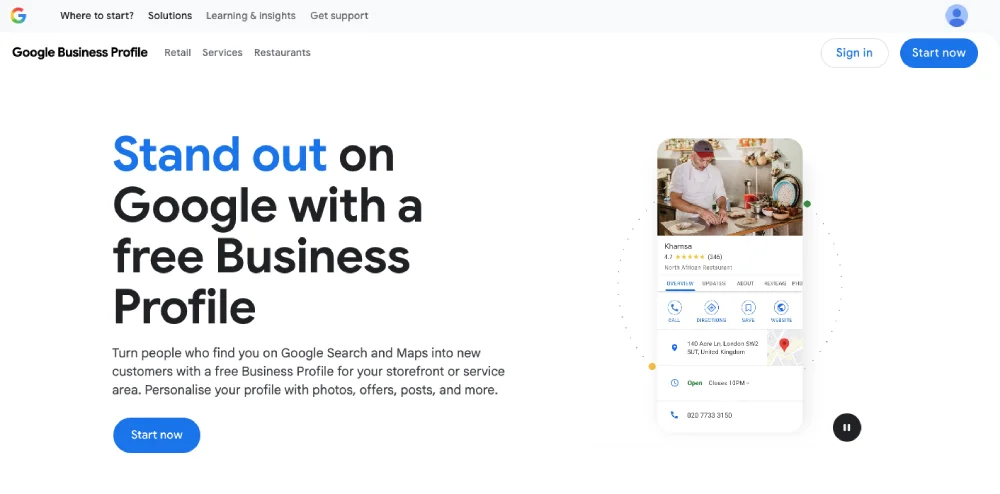Click the Google logo in top bar
This screenshot has height=494, width=1000.
coord(18,16)
